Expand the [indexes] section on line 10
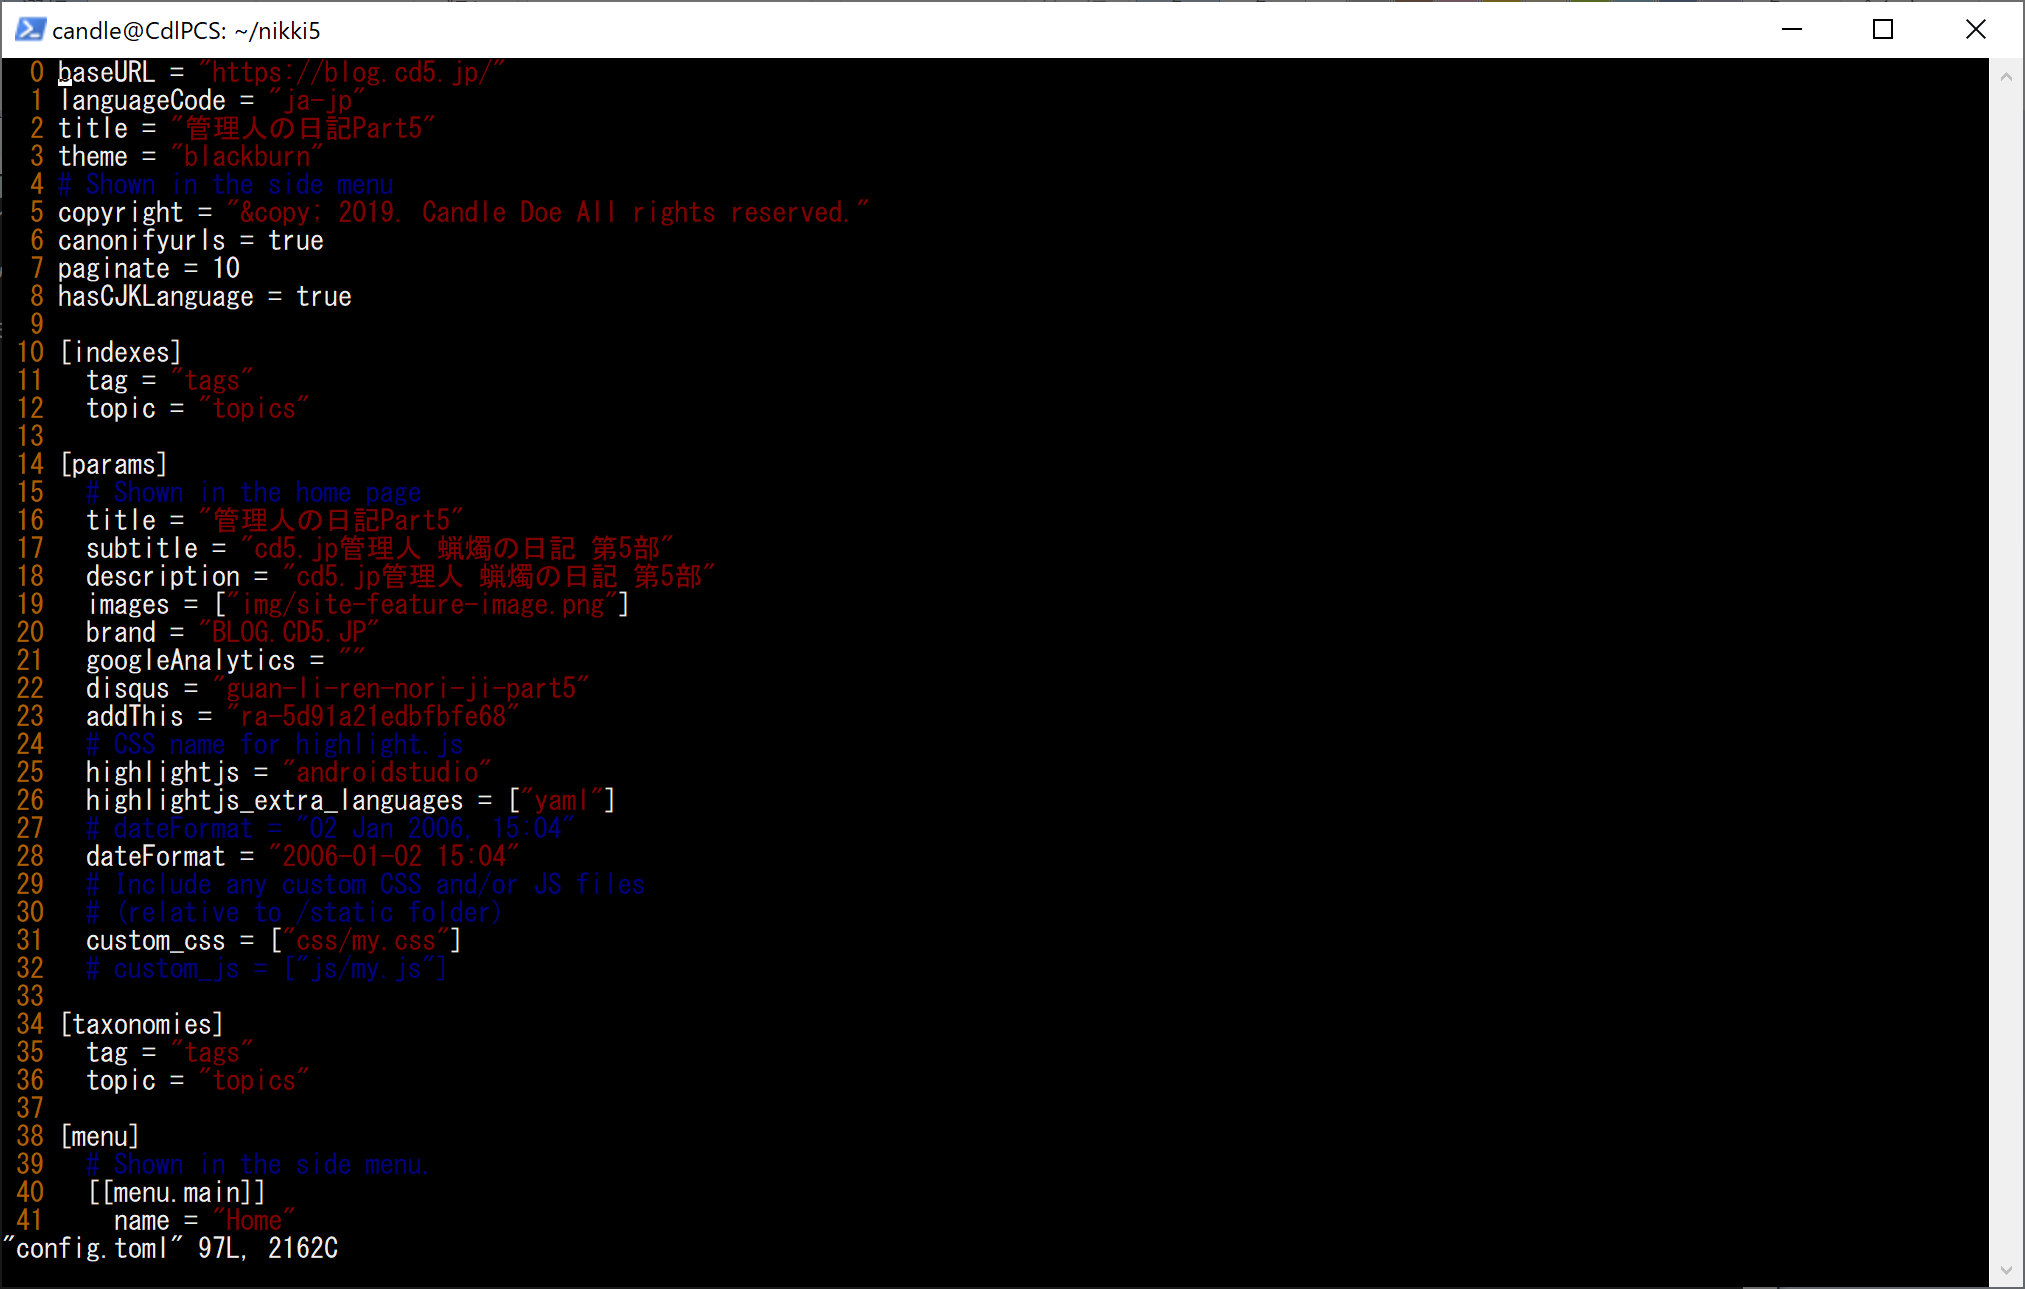Viewport: 2025px width, 1289px height. click(121, 353)
